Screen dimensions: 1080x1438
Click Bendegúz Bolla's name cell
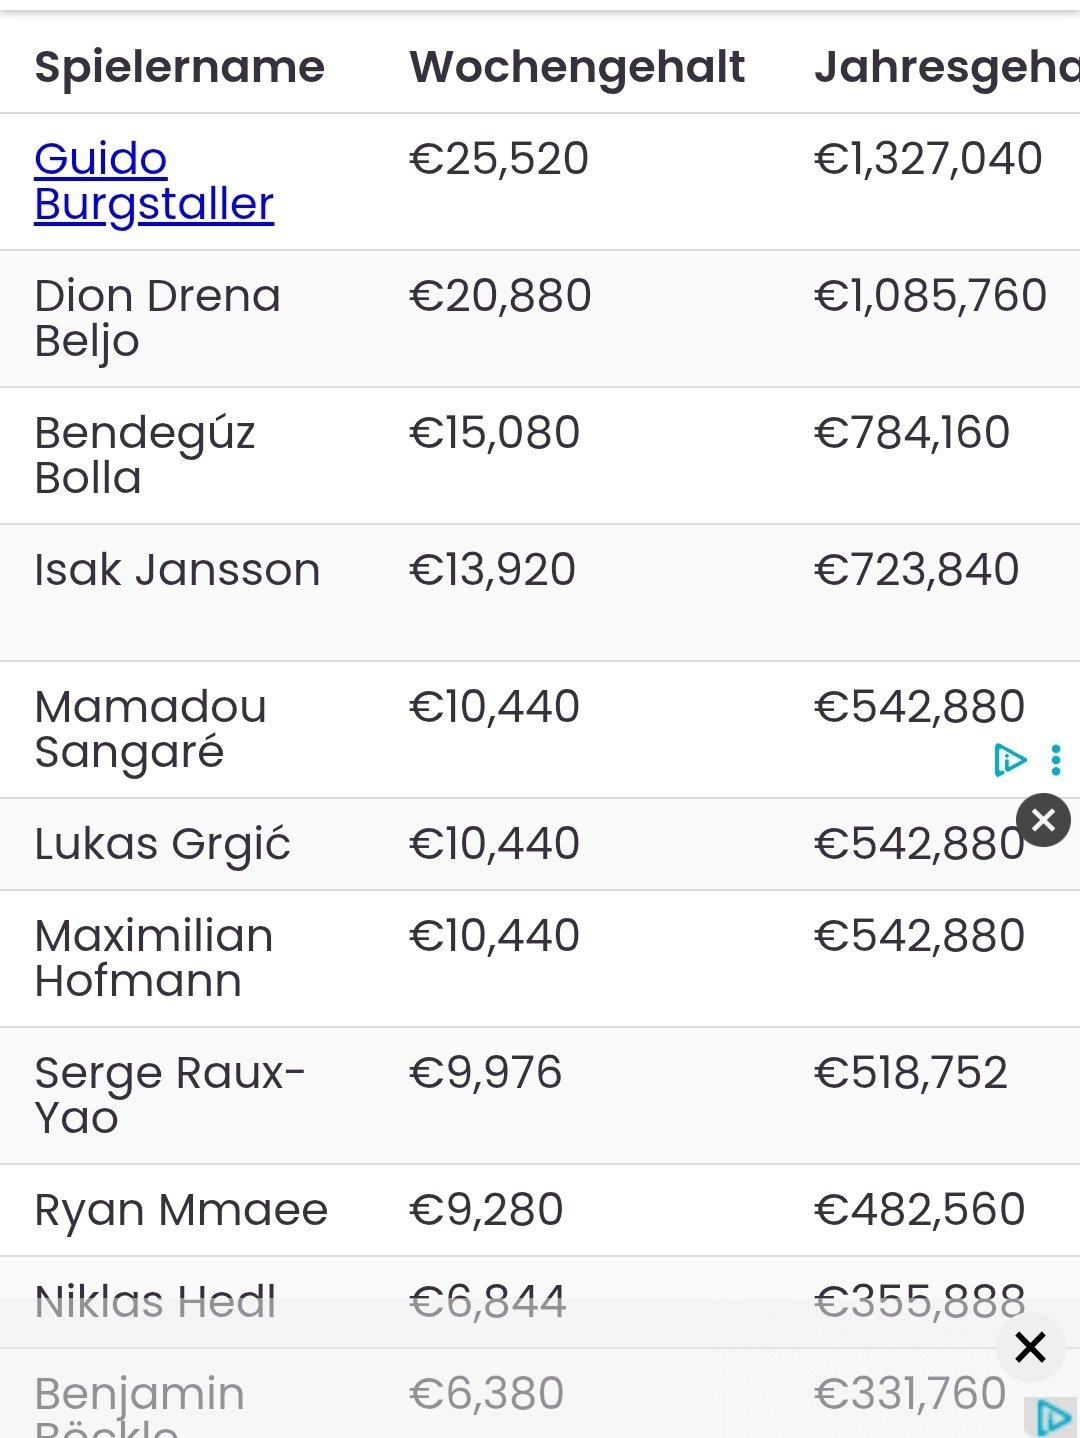[145, 455]
